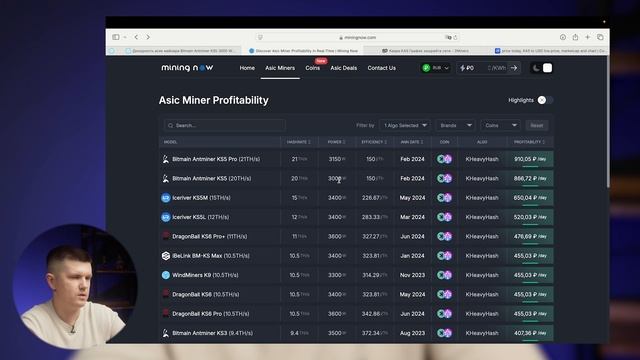Image resolution: width=640 pixels, height=360 pixels.
Task: Sort table by Efficiency column
Action: pyautogui.click(x=374, y=142)
